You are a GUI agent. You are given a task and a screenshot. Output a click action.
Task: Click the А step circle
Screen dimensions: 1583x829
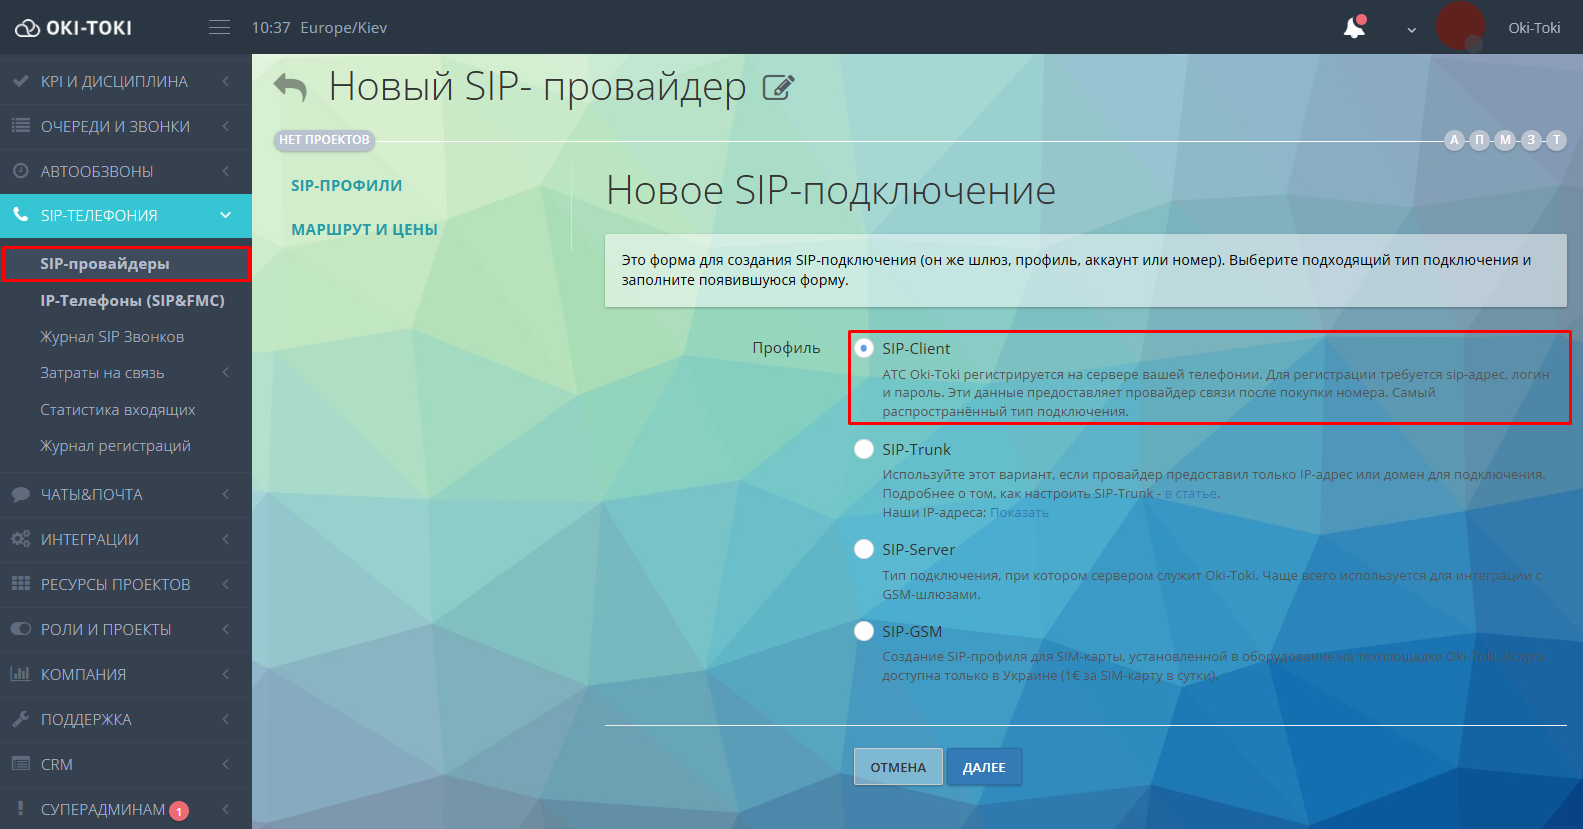point(1455,140)
